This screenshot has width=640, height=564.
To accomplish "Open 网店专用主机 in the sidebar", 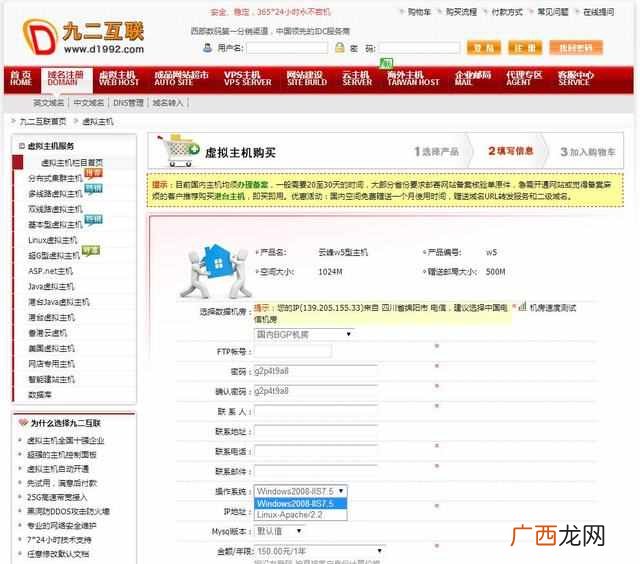I will tap(51, 364).
